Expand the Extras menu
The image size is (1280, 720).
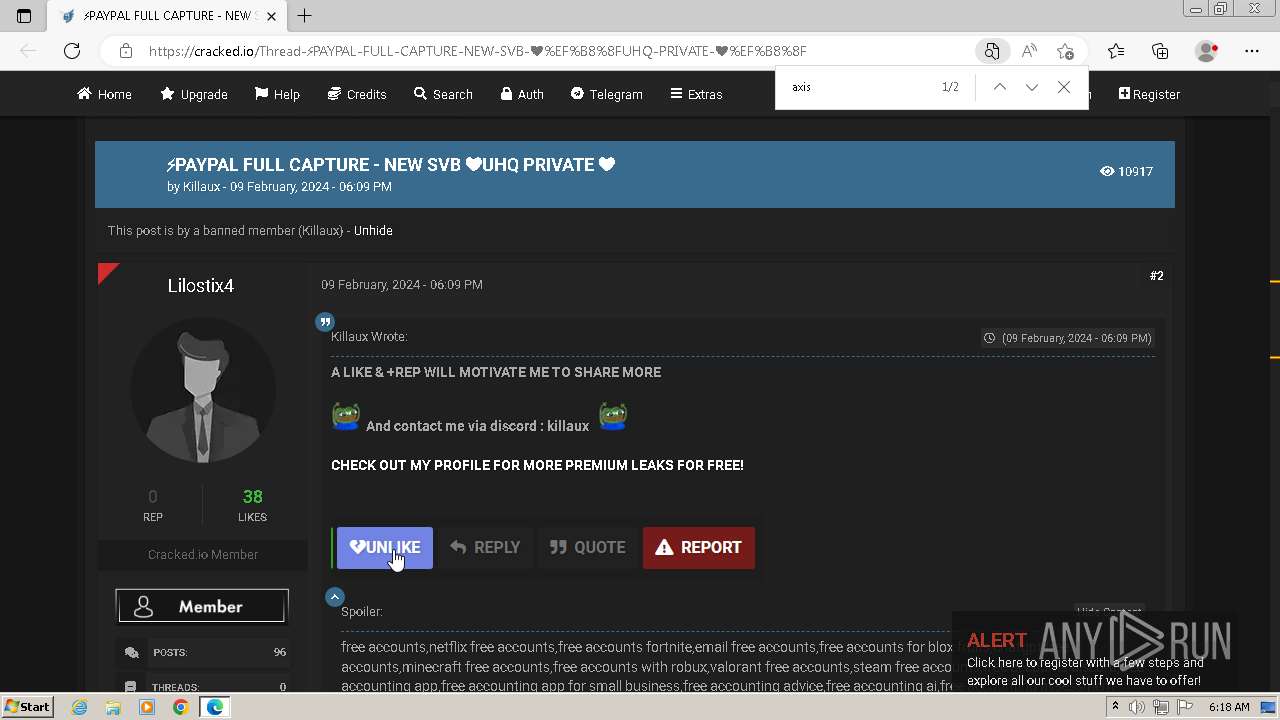coord(696,94)
